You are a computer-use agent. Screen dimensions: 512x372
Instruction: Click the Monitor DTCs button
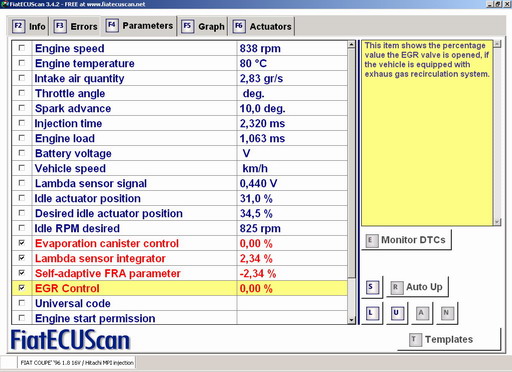[407, 240]
